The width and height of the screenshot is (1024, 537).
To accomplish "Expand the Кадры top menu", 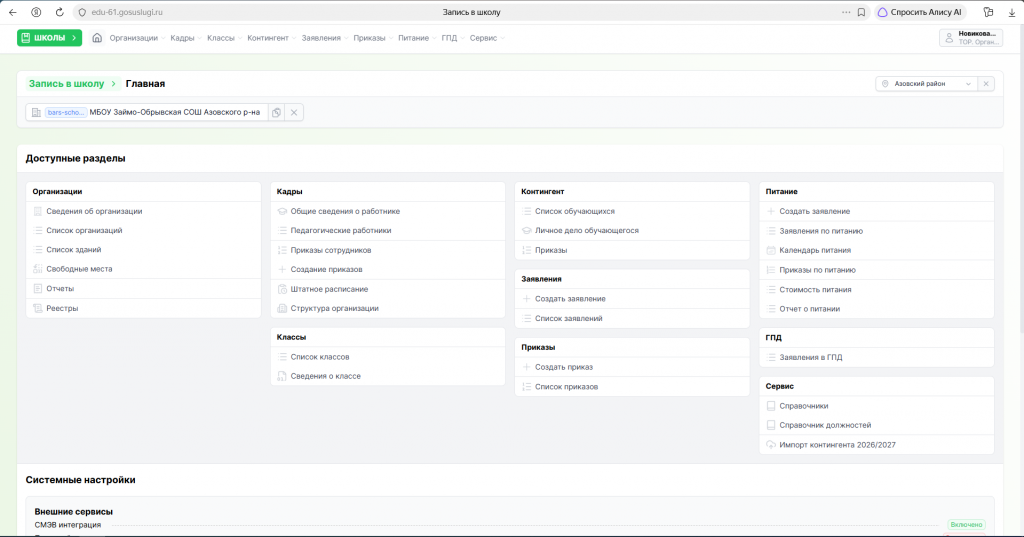I will pos(185,38).
